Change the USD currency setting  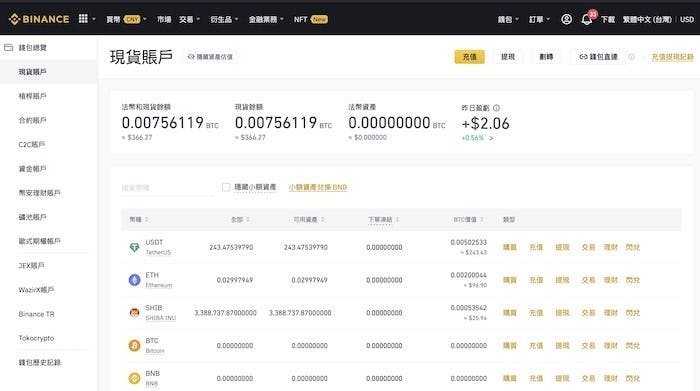(687, 19)
